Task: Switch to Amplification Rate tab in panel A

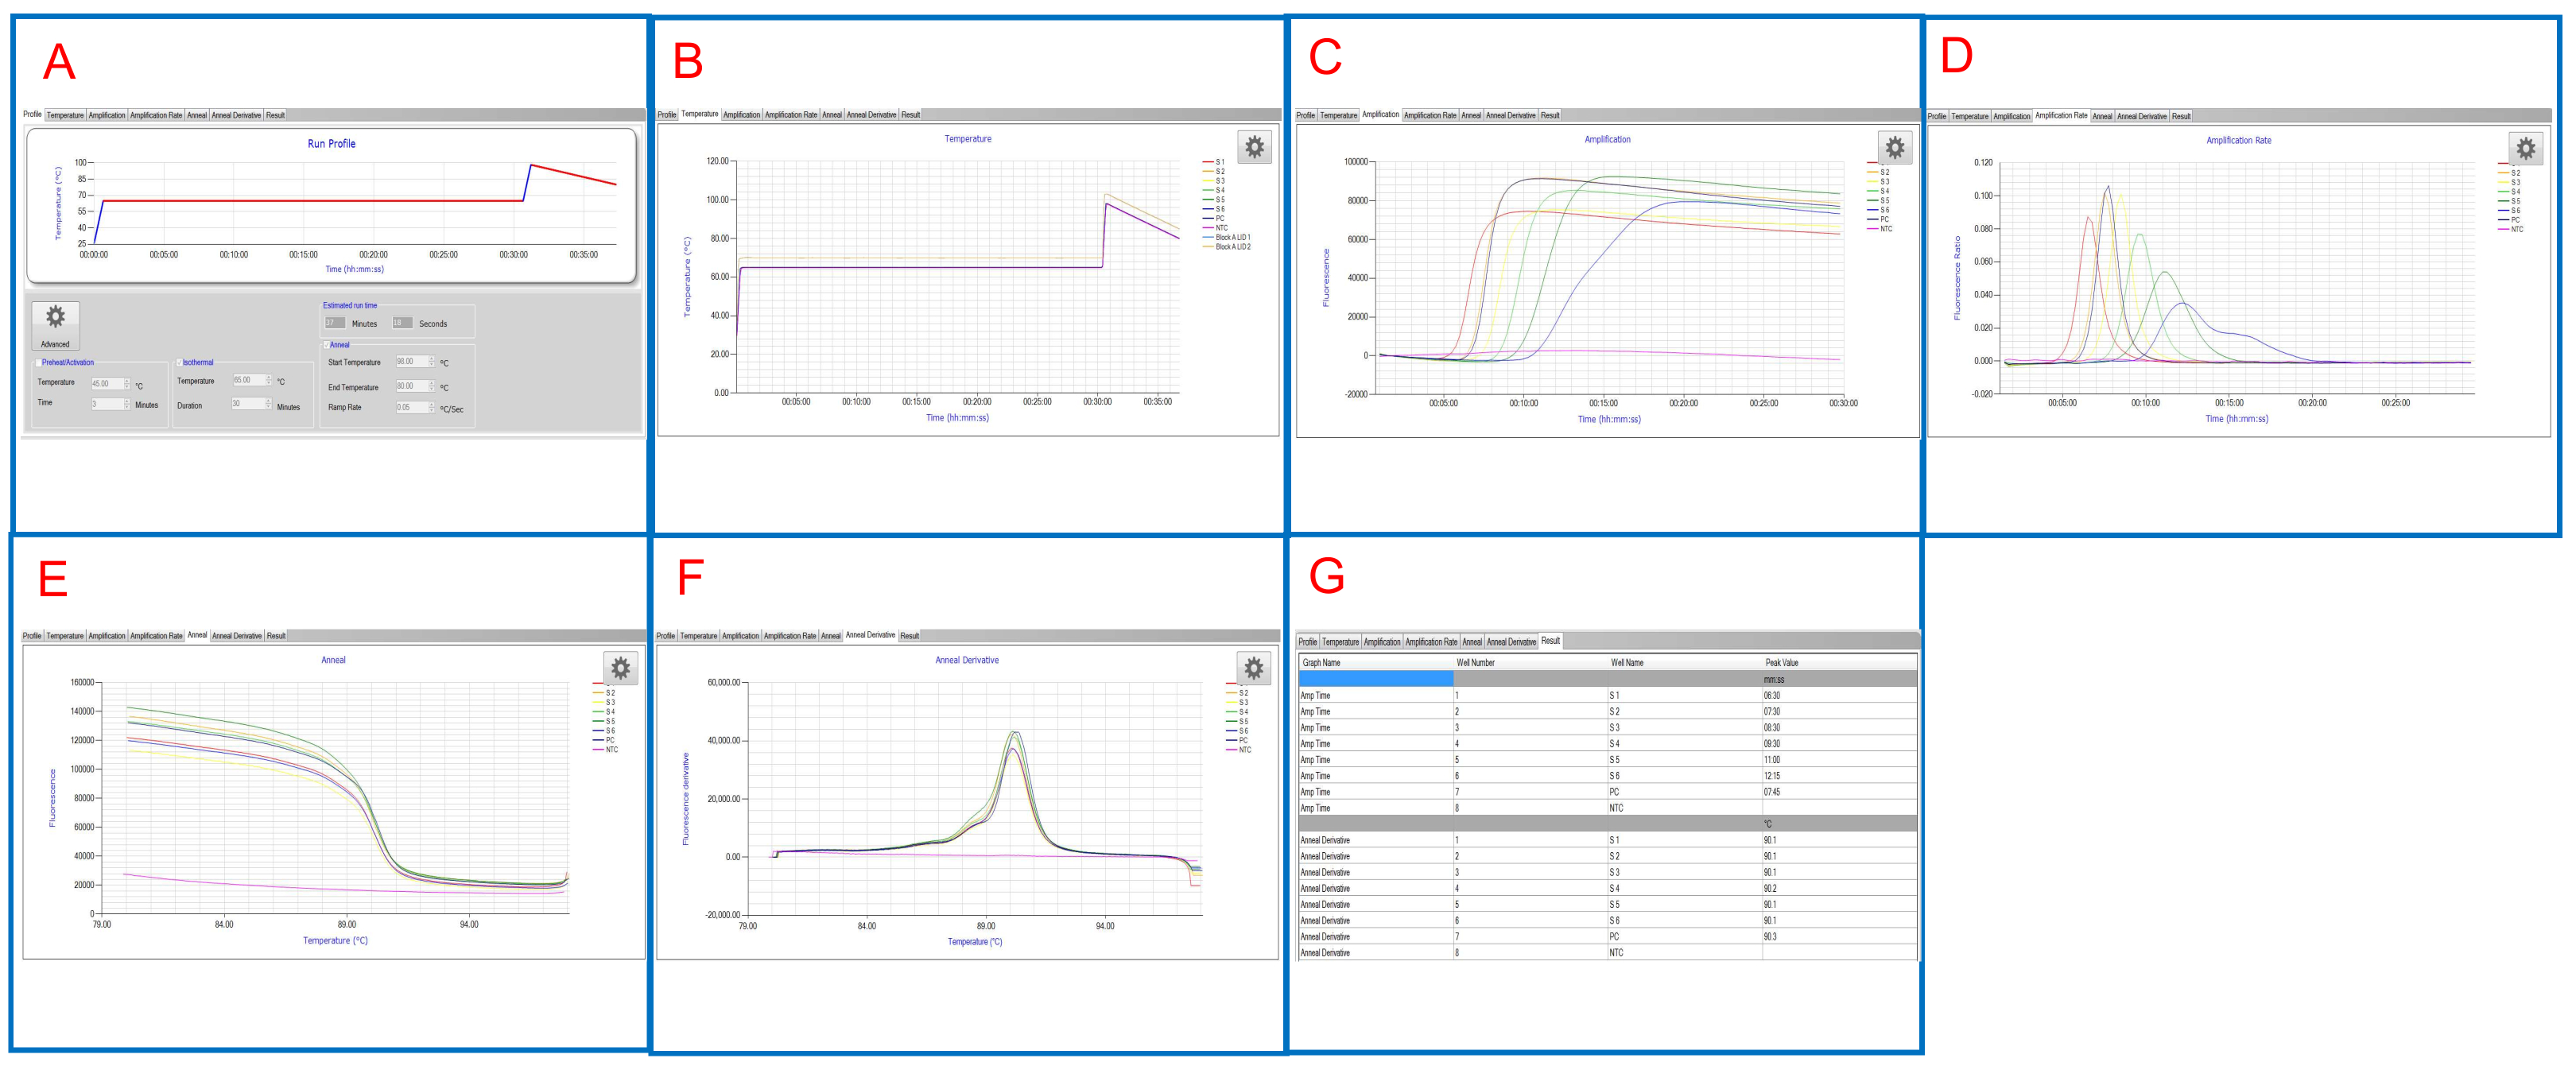Action: coord(156,115)
